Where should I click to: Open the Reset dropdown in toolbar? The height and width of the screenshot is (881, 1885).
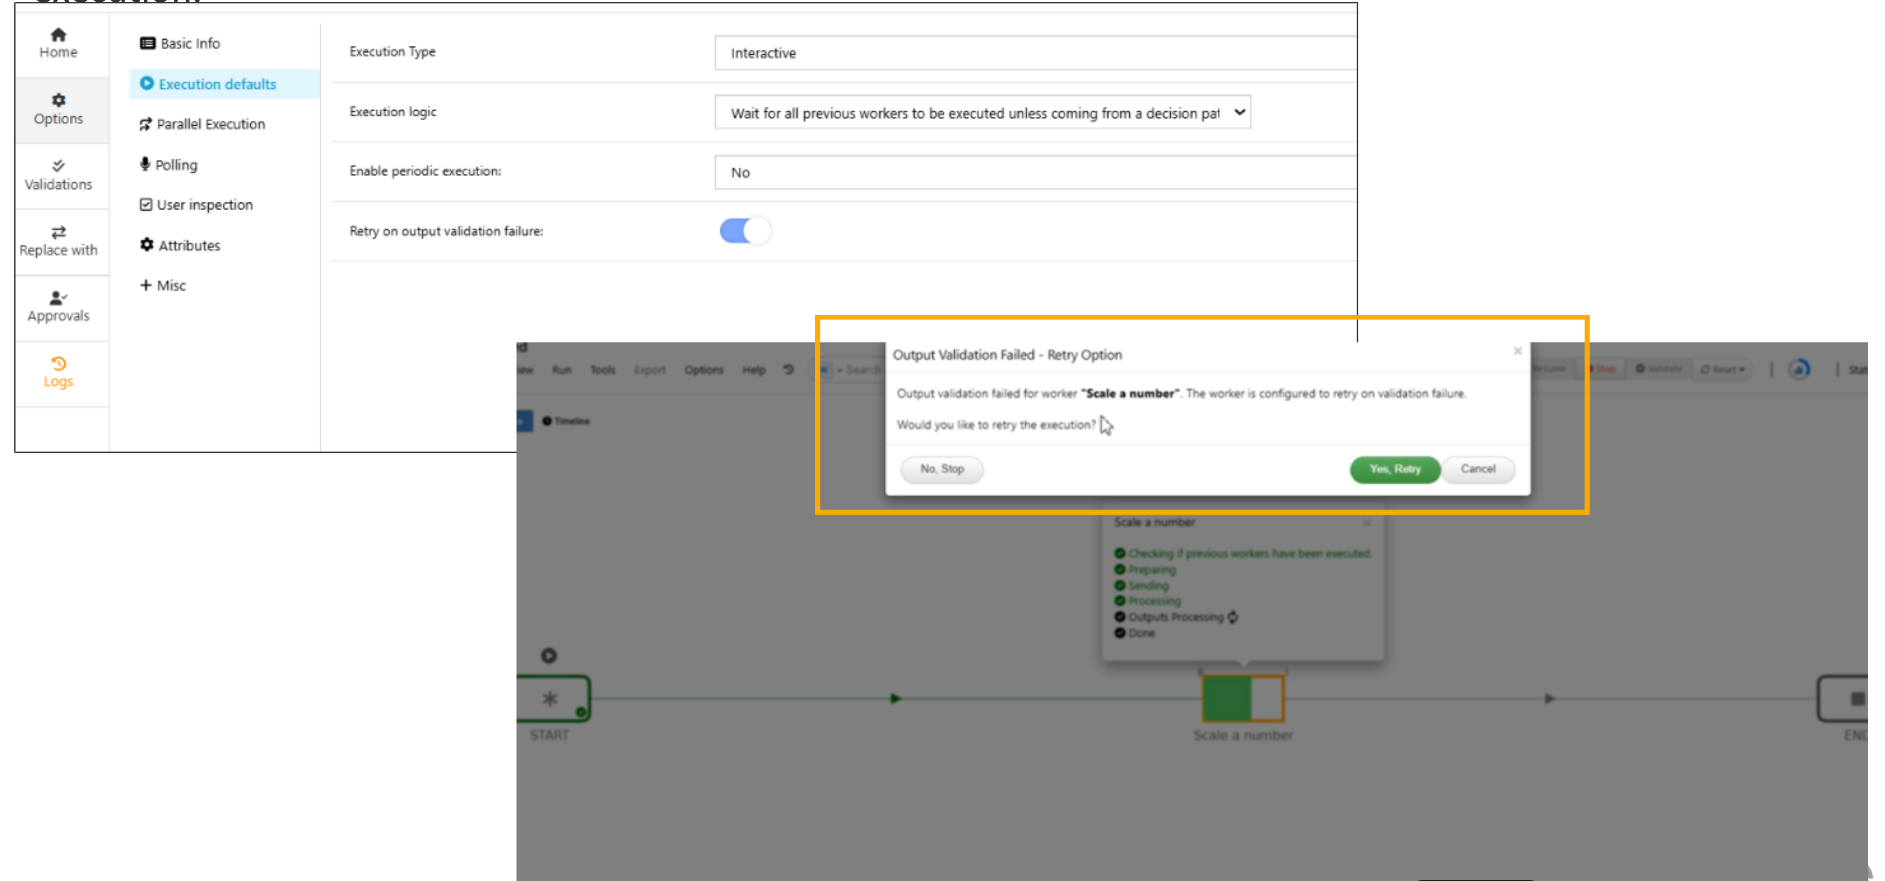[x=1723, y=370]
